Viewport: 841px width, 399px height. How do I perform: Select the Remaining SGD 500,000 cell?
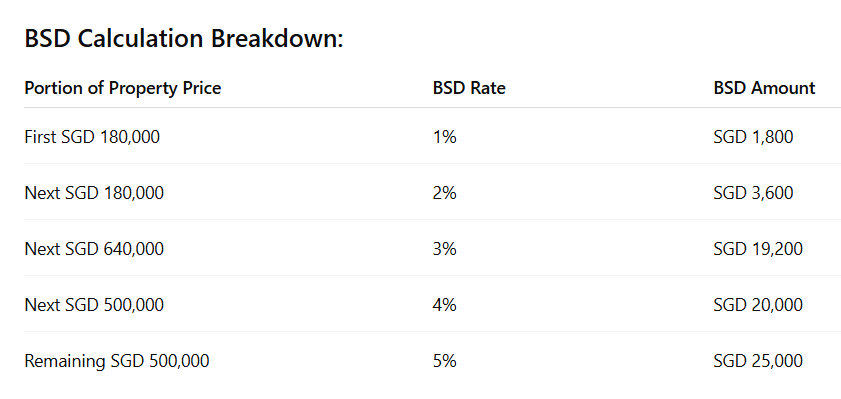(x=117, y=361)
